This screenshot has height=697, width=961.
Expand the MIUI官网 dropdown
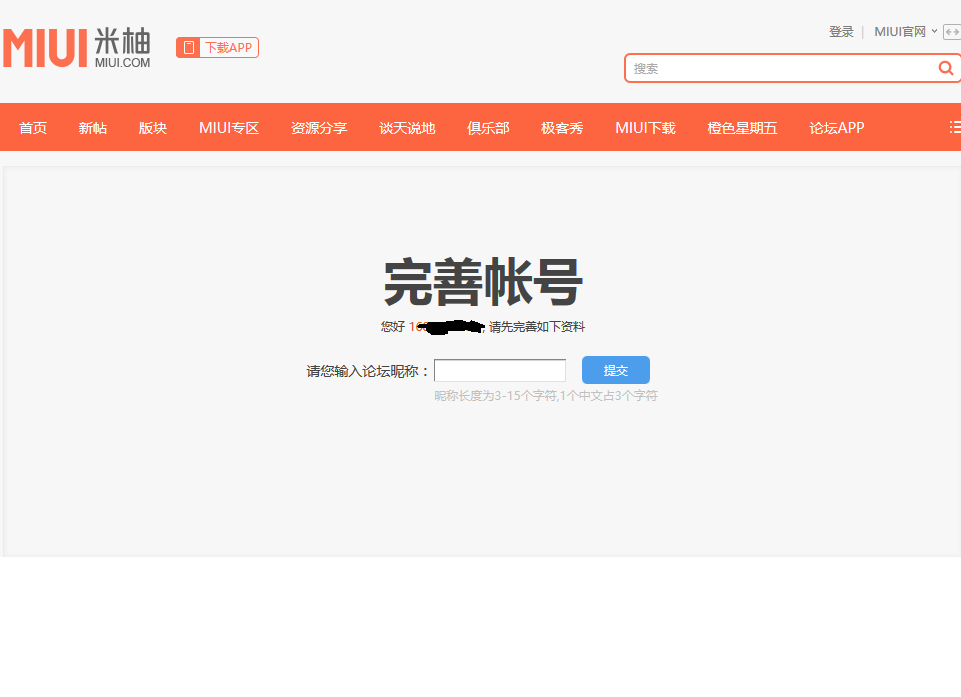point(905,32)
